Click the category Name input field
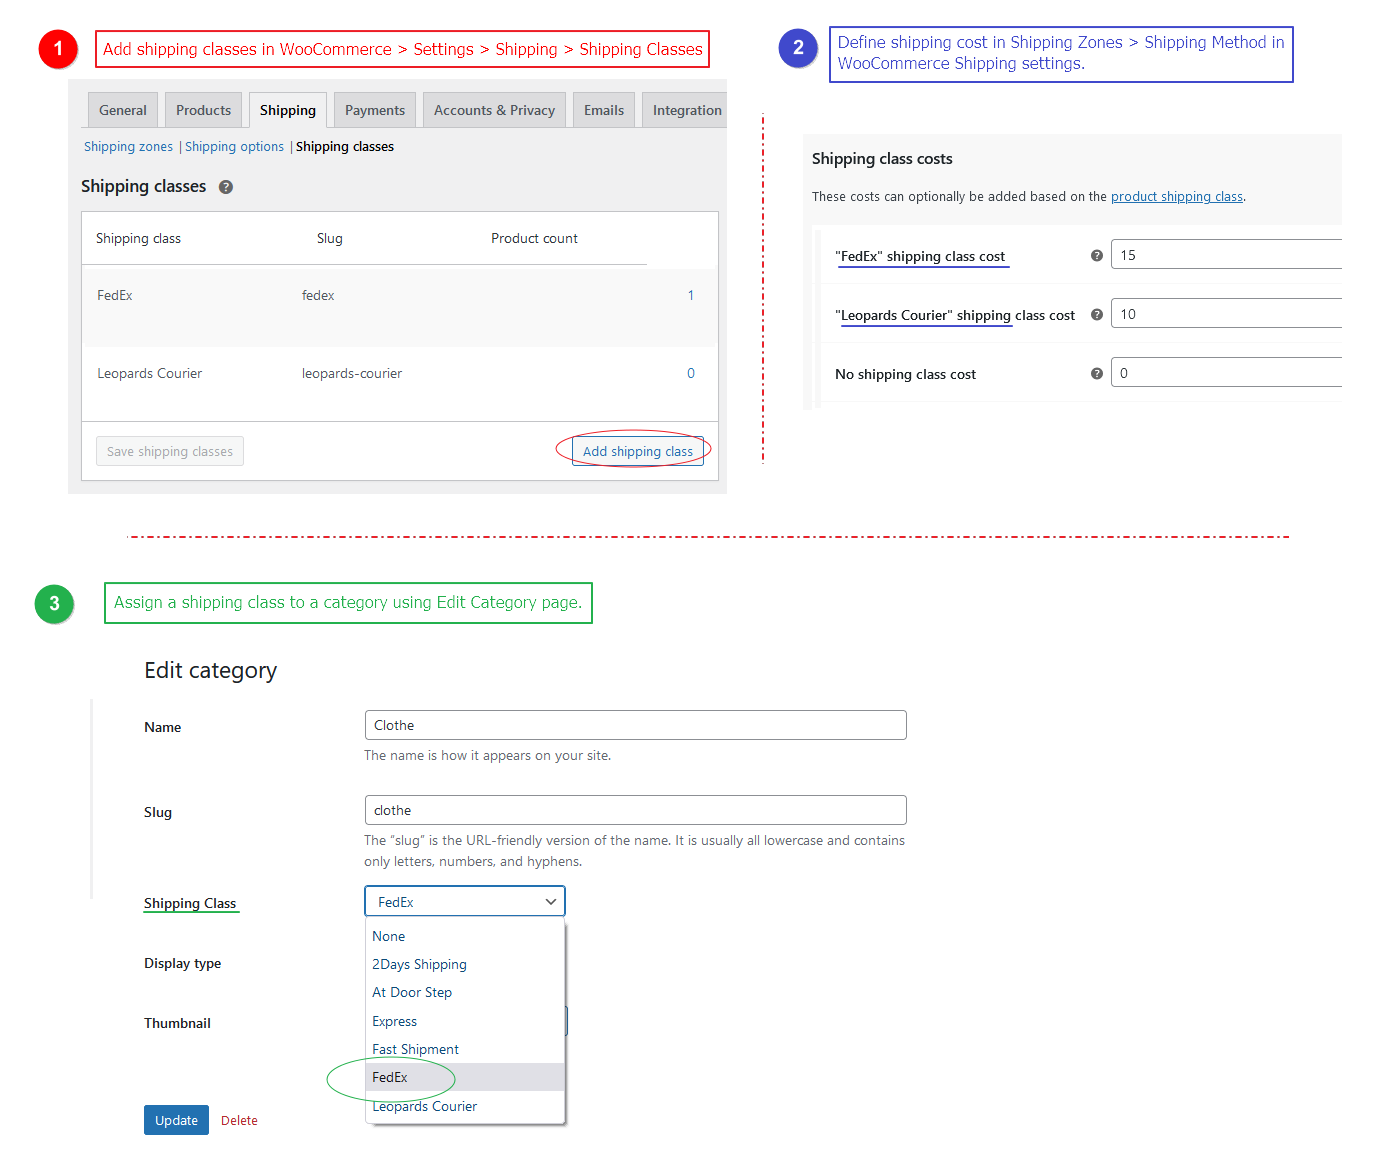The height and width of the screenshot is (1168, 1377). click(x=636, y=725)
